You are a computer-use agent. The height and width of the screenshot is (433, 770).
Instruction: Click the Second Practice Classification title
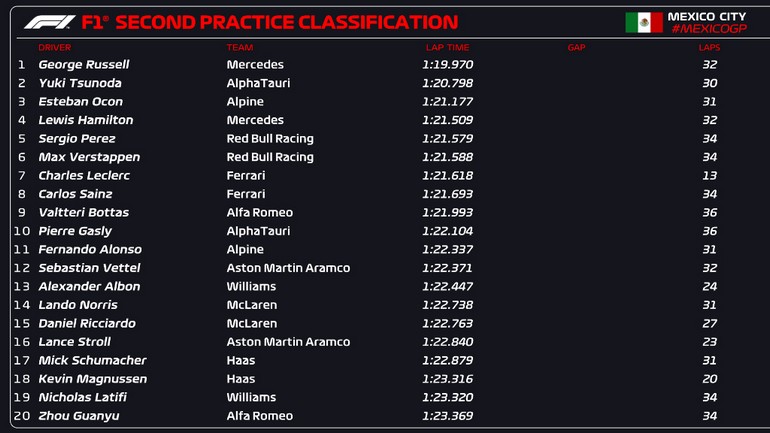(268, 22)
